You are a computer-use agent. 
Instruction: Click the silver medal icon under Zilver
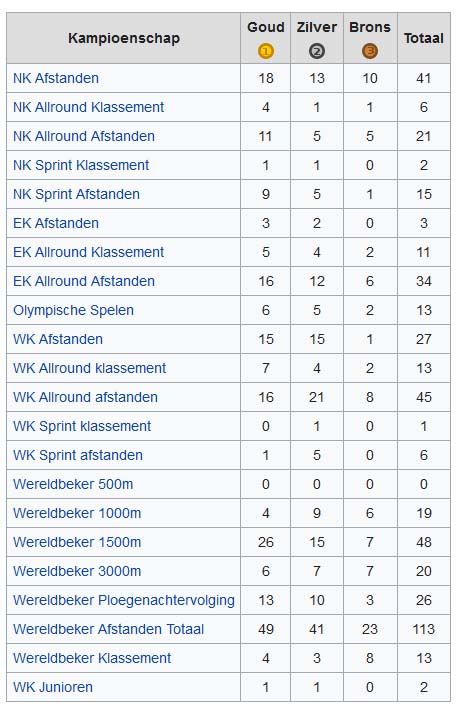click(x=317, y=51)
